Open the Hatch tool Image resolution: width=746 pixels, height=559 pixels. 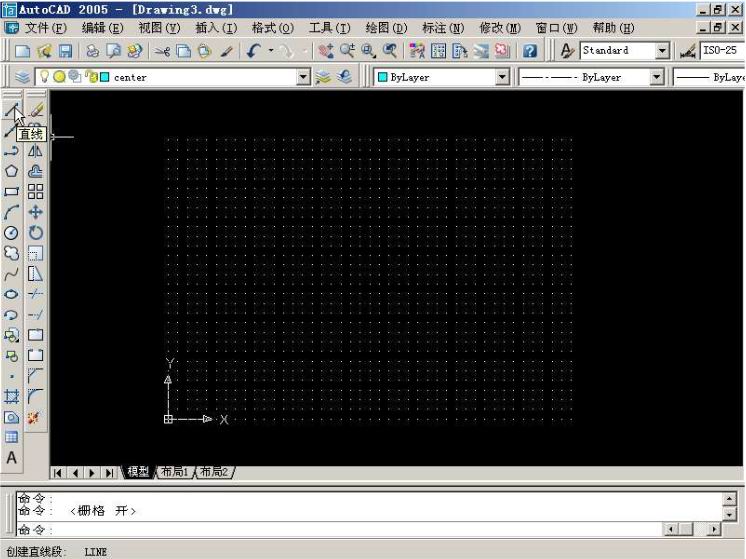tap(11, 396)
